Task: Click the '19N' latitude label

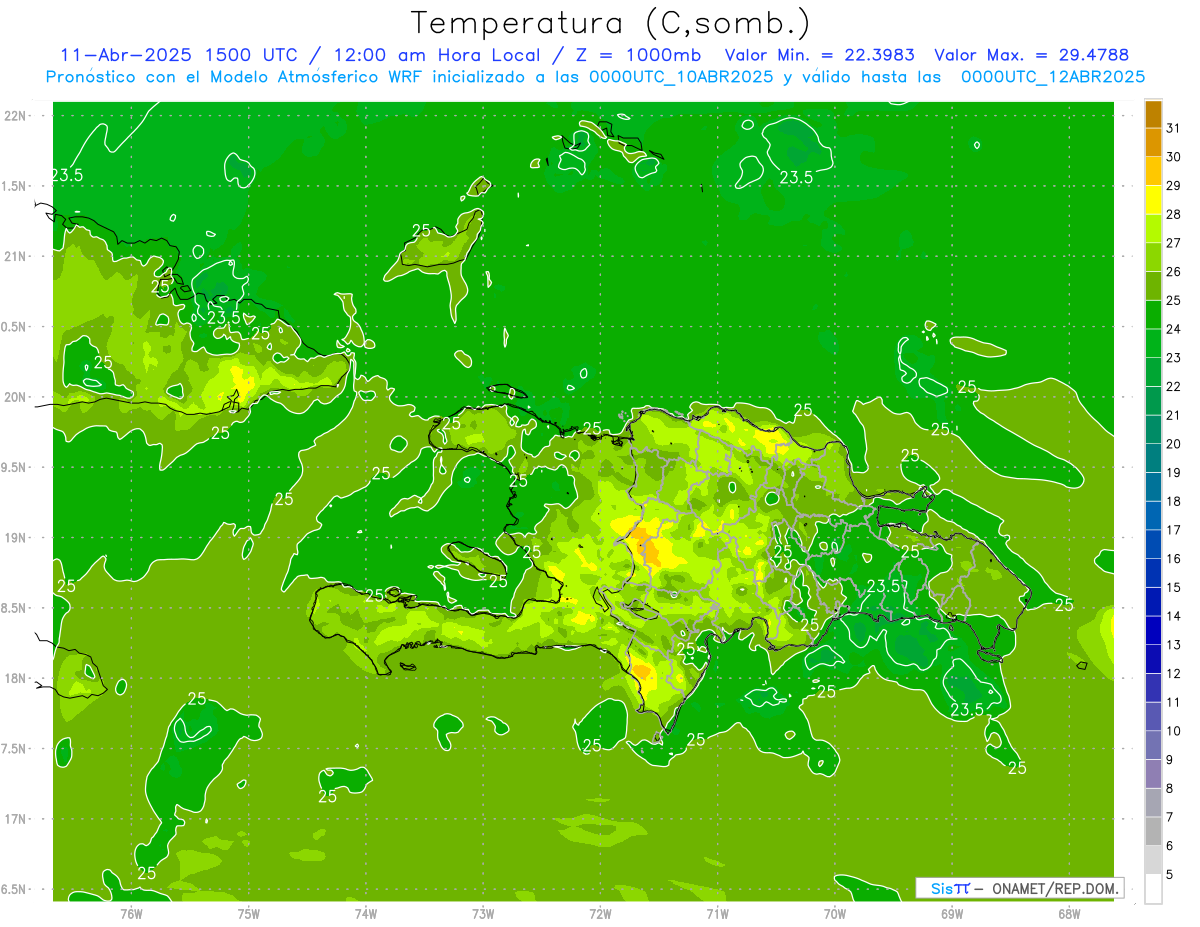Action: pyautogui.click(x=16, y=537)
